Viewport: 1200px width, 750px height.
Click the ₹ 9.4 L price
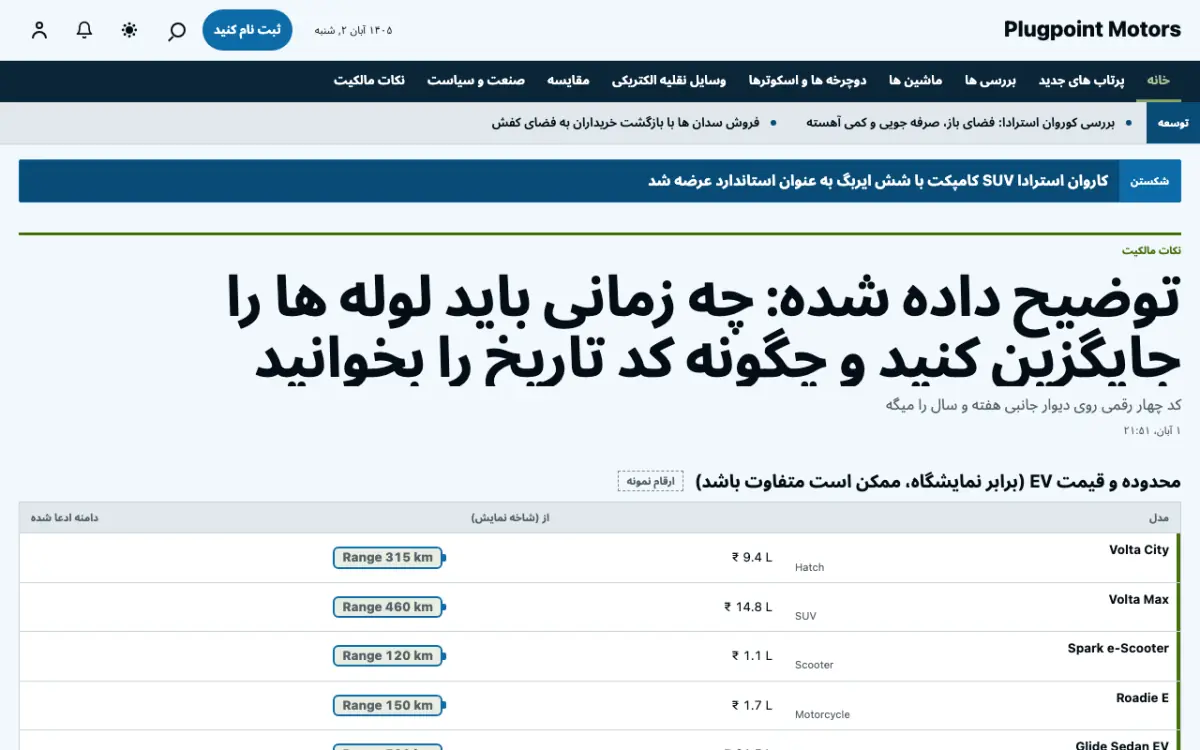point(752,557)
